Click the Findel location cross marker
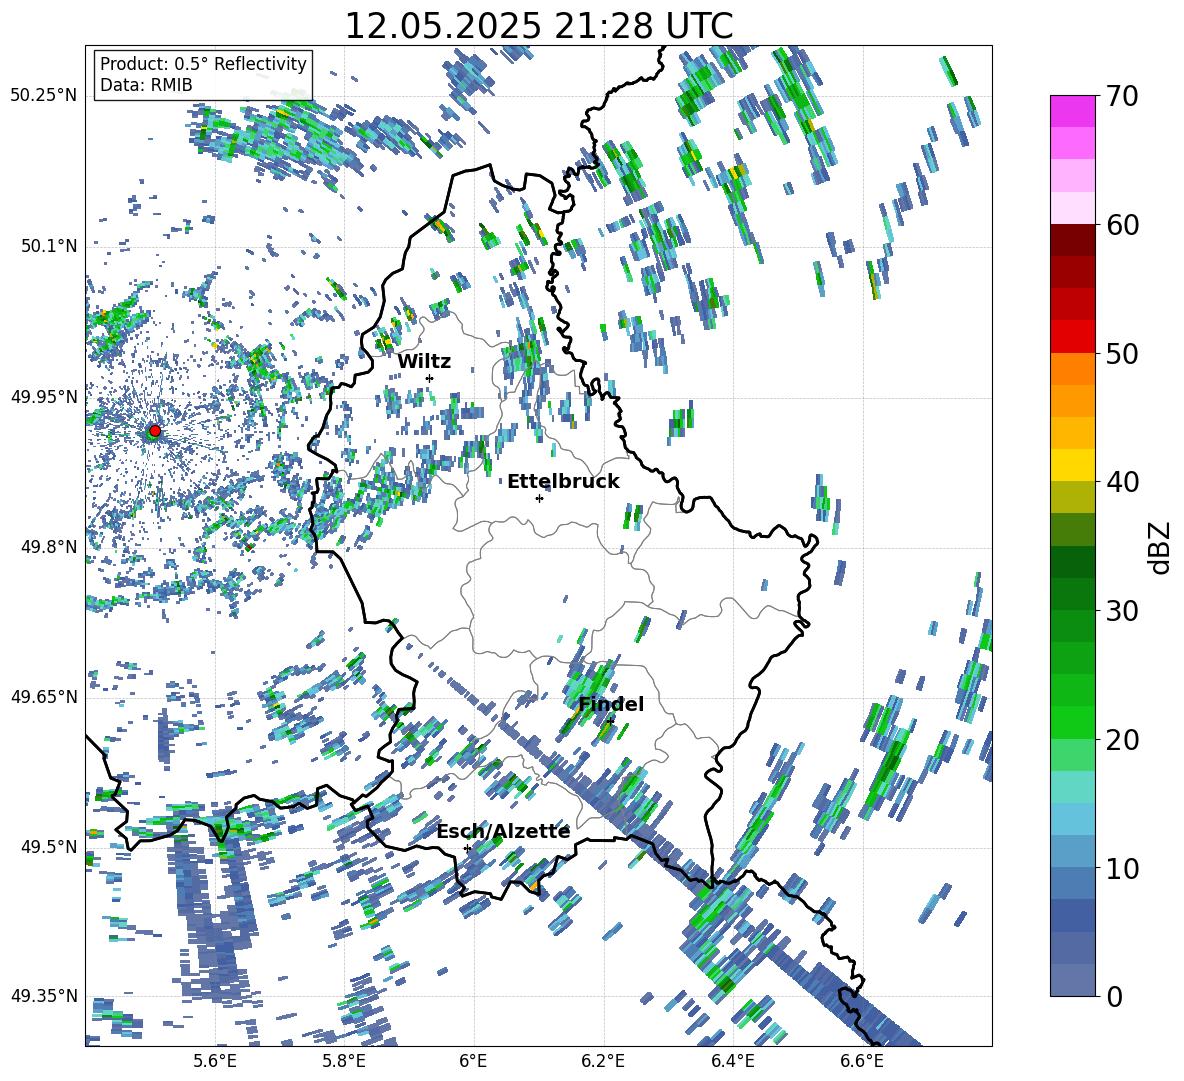Screen dimensions: 1184x1081 click(x=610, y=721)
